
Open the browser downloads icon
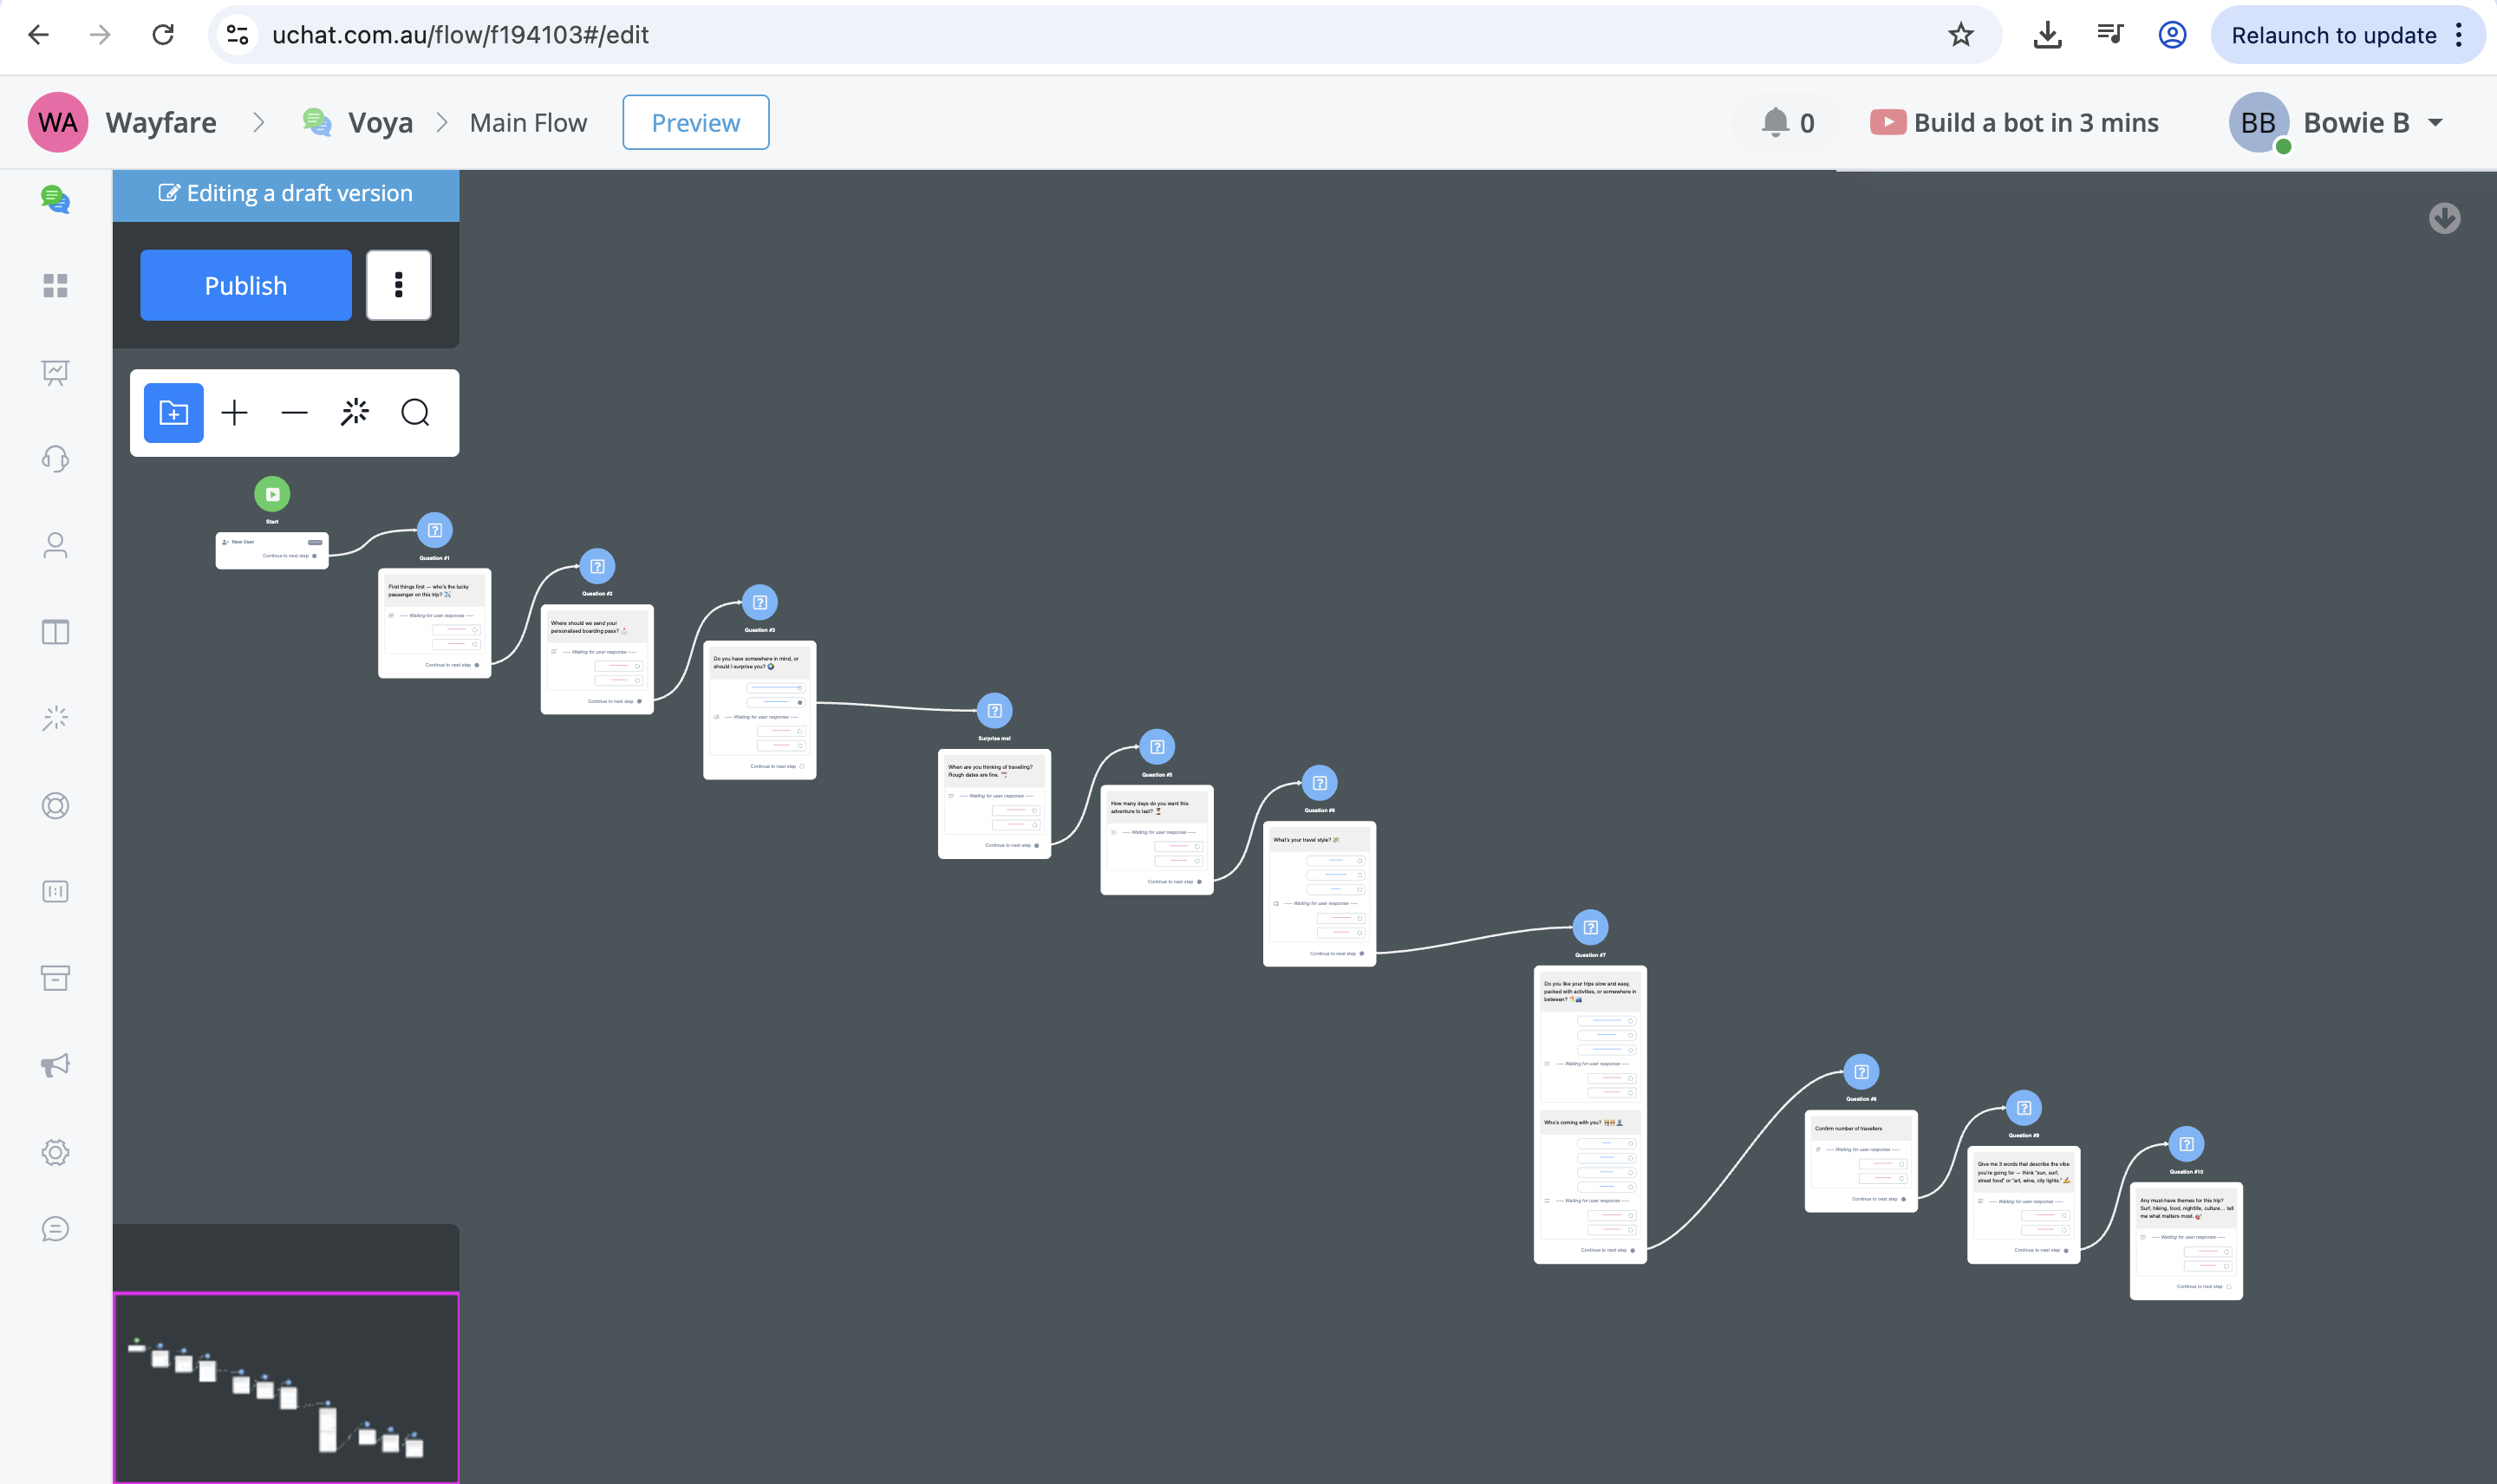pos(2047,35)
